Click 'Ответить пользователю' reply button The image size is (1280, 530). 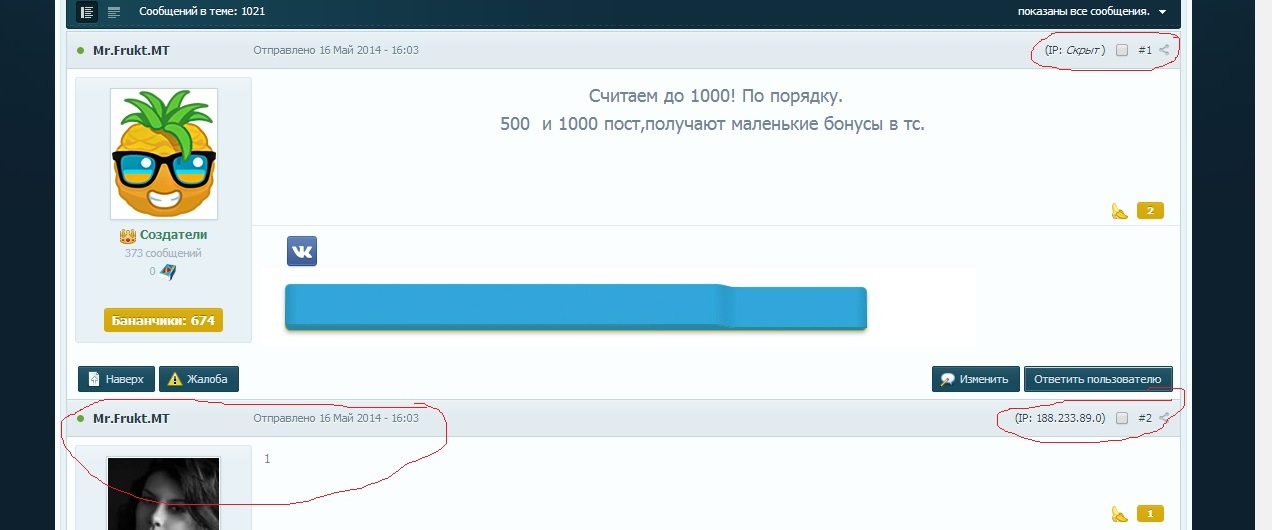(x=1098, y=379)
